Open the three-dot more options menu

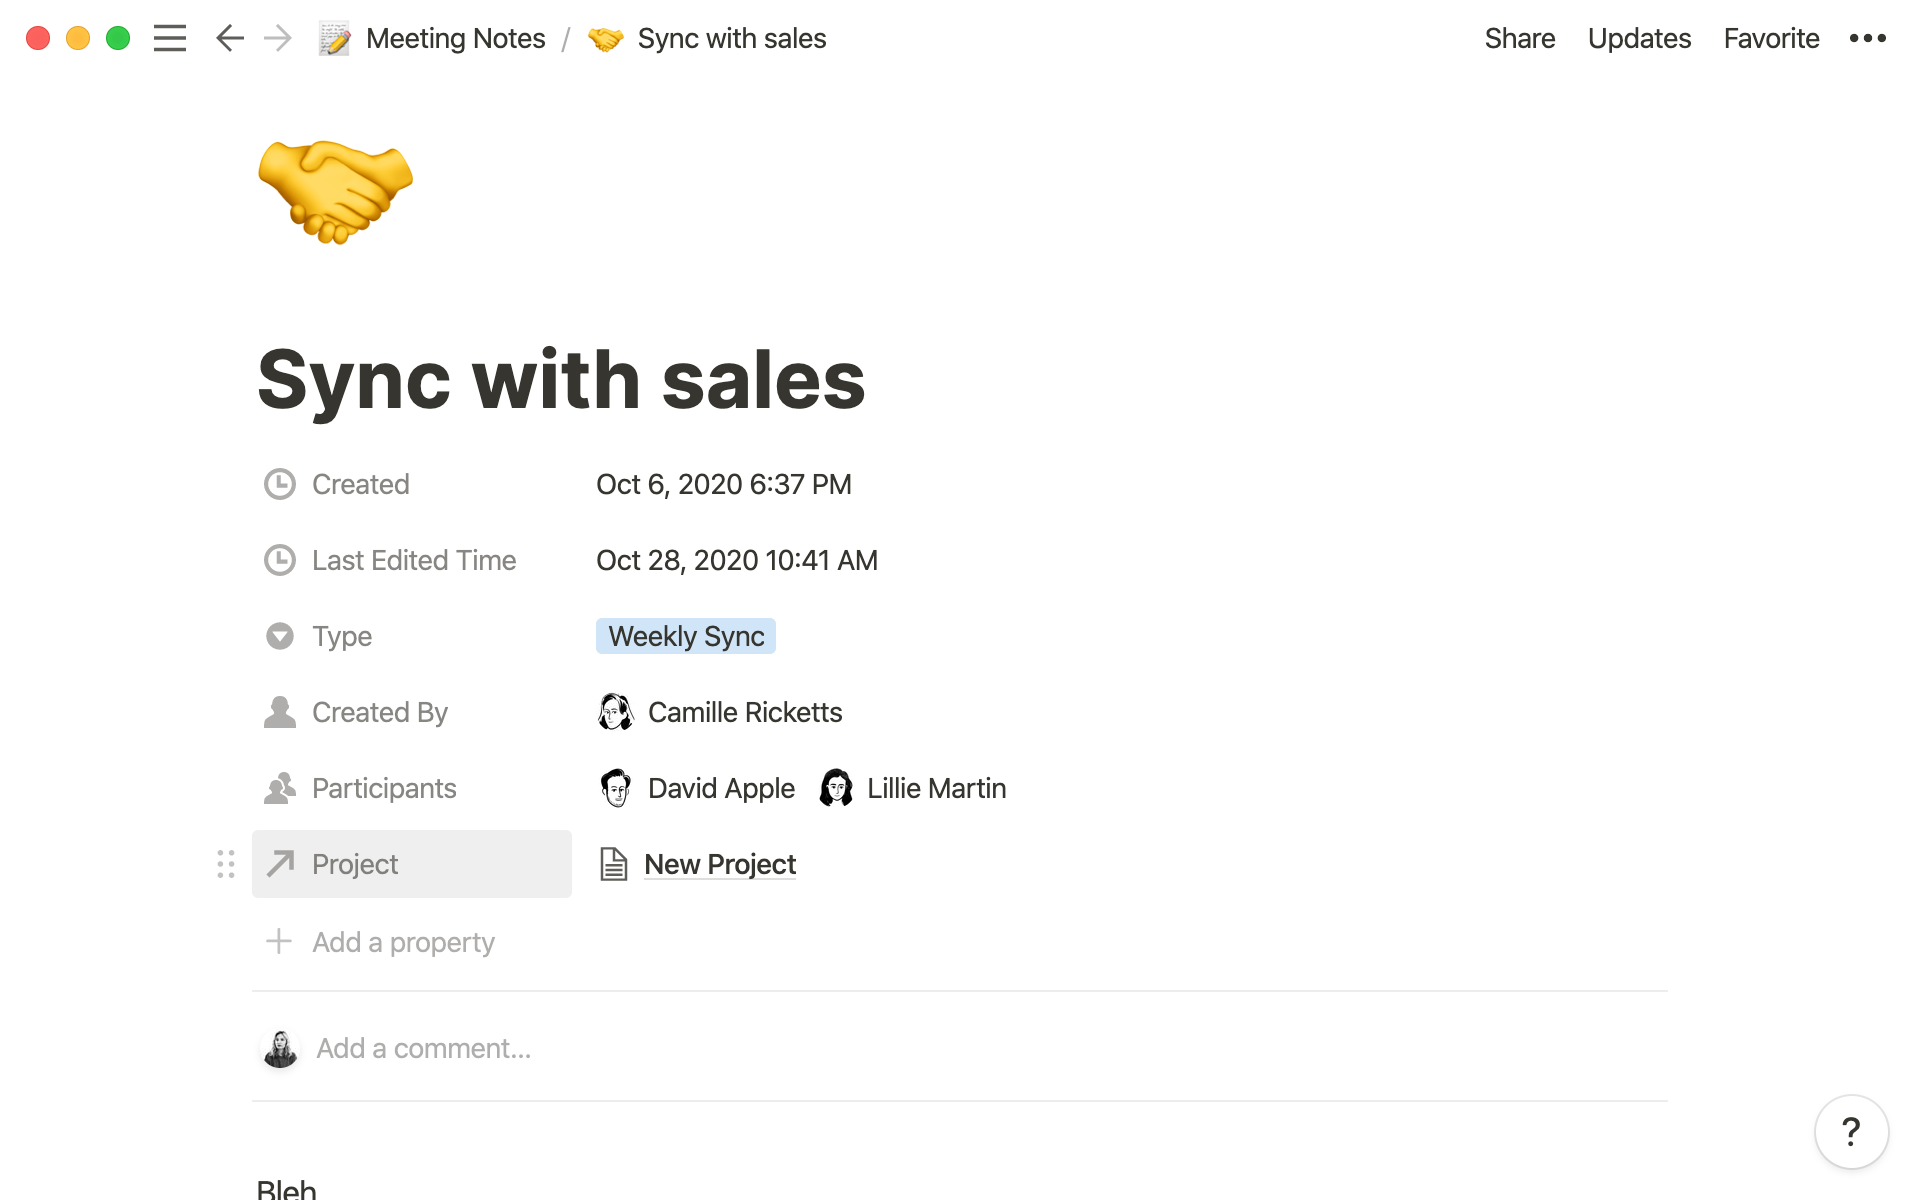(x=1867, y=38)
